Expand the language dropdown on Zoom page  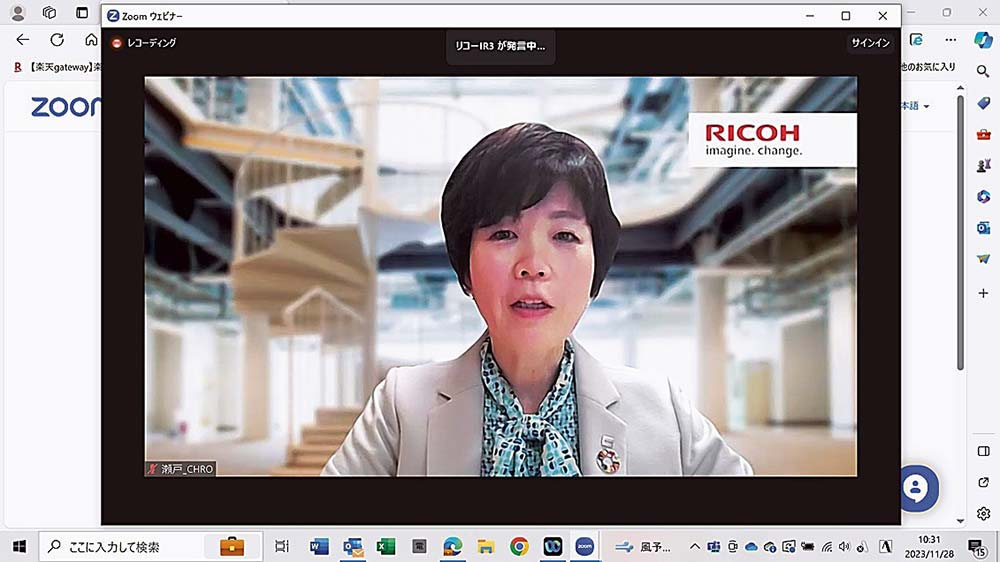pos(914,106)
